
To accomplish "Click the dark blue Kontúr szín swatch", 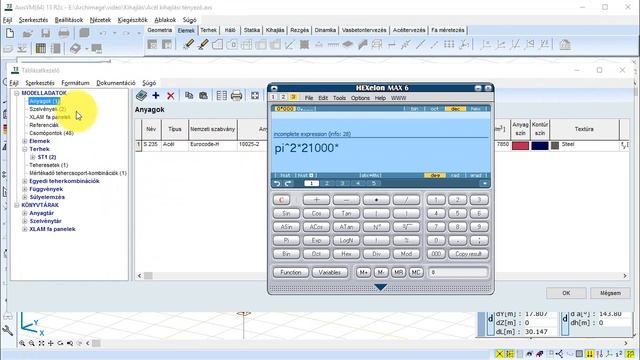I will tap(540, 145).
